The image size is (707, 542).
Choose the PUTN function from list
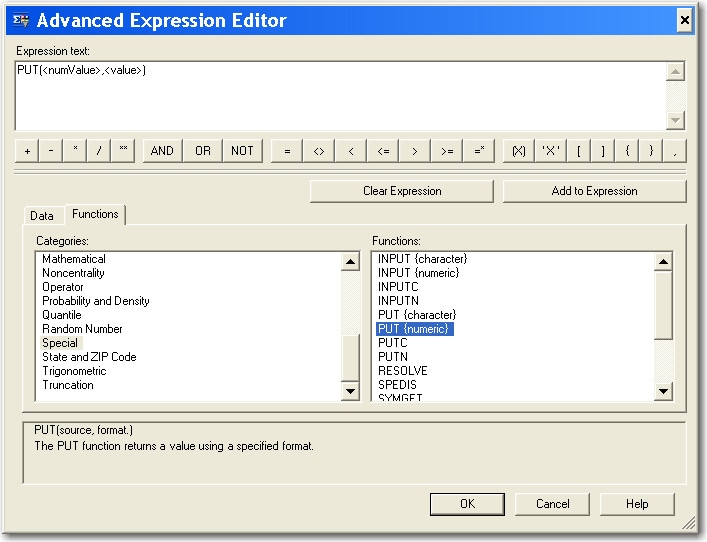pos(393,357)
